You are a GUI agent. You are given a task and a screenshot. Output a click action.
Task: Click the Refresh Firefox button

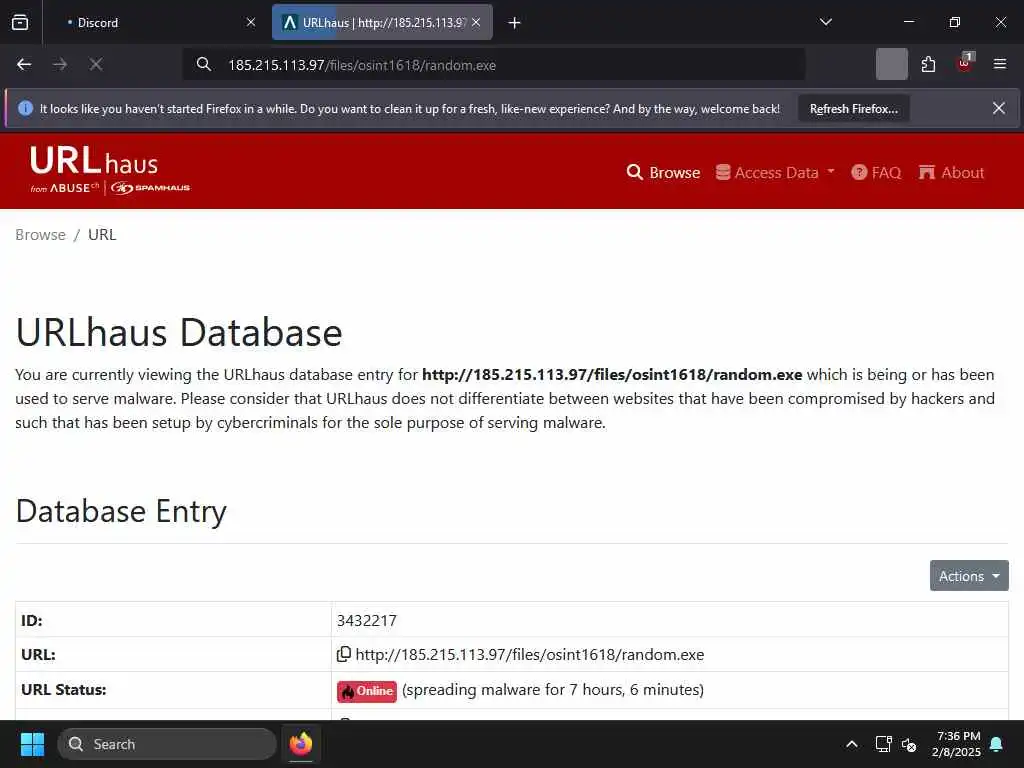[x=854, y=109]
